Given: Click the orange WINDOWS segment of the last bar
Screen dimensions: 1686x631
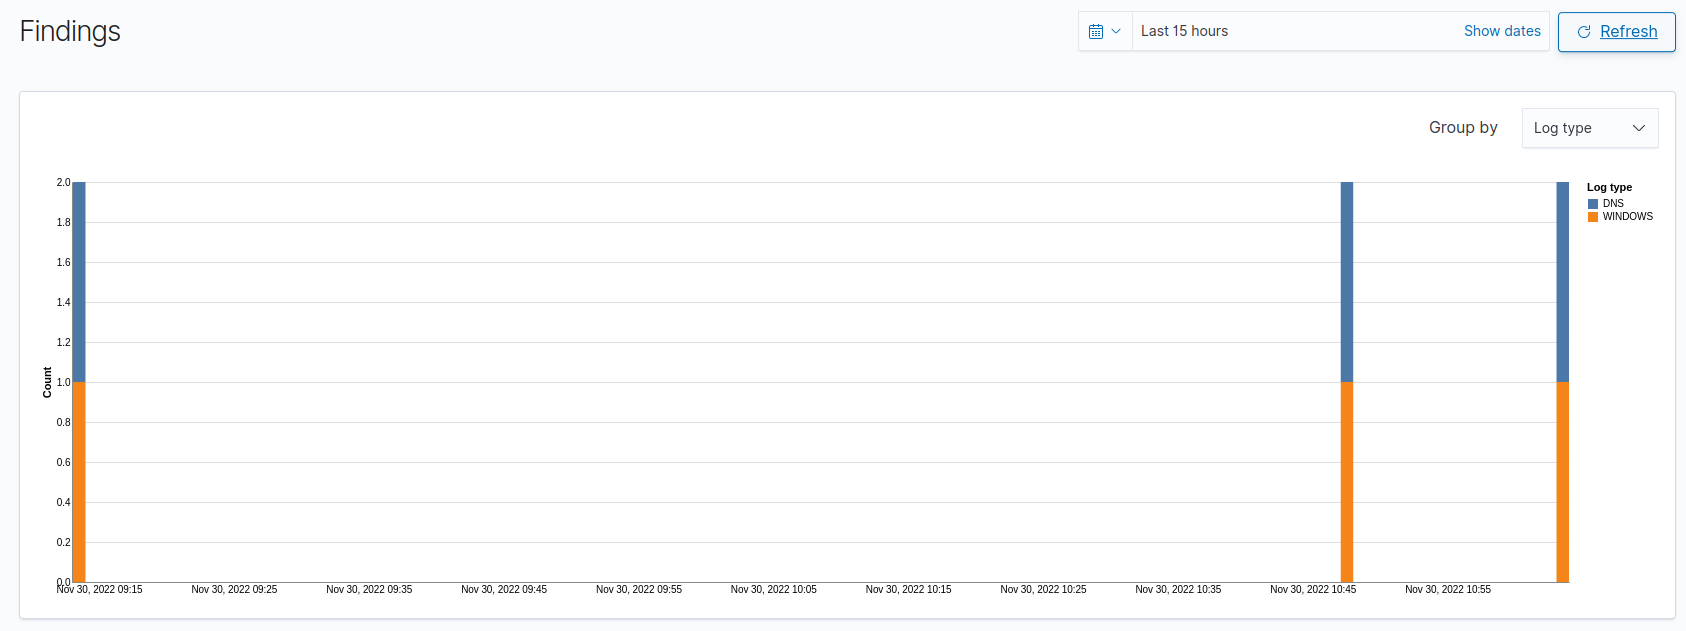Looking at the screenshot, I should [1563, 482].
